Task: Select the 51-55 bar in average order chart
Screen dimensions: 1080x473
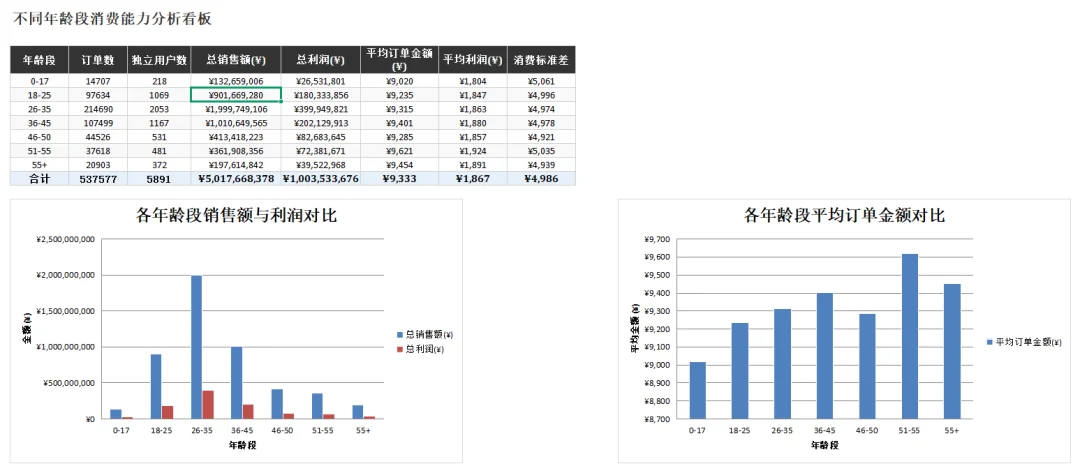Action: [x=910, y=336]
